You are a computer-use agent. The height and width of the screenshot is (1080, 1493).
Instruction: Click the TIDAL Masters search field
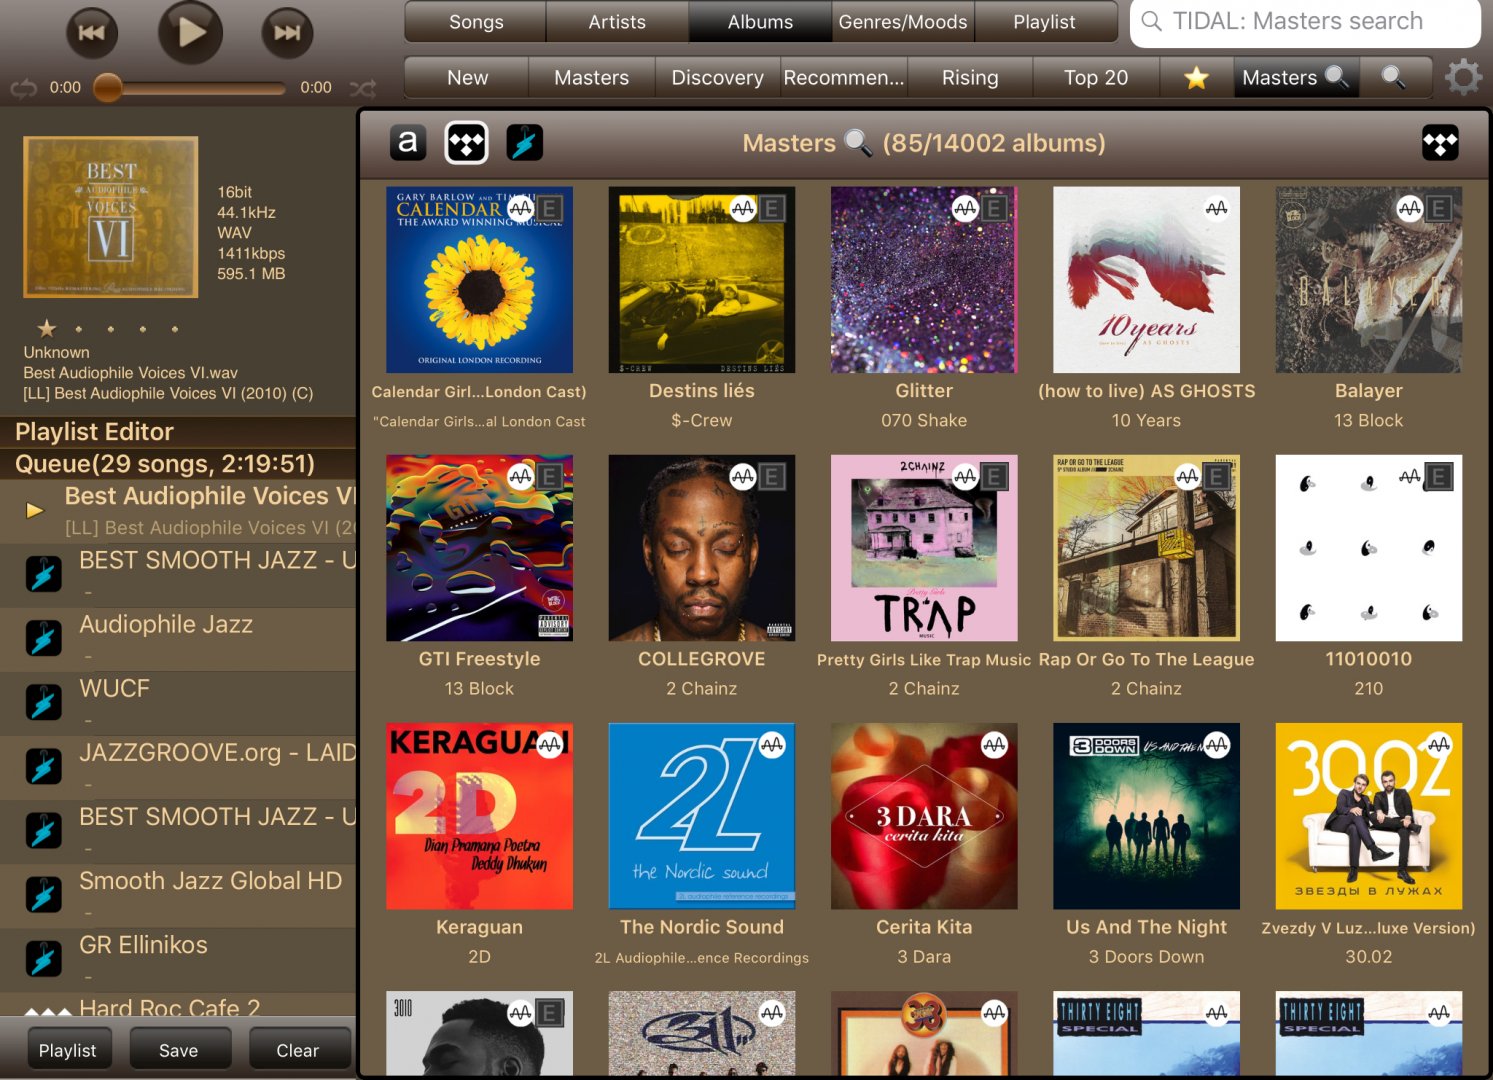[x=1305, y=22]
